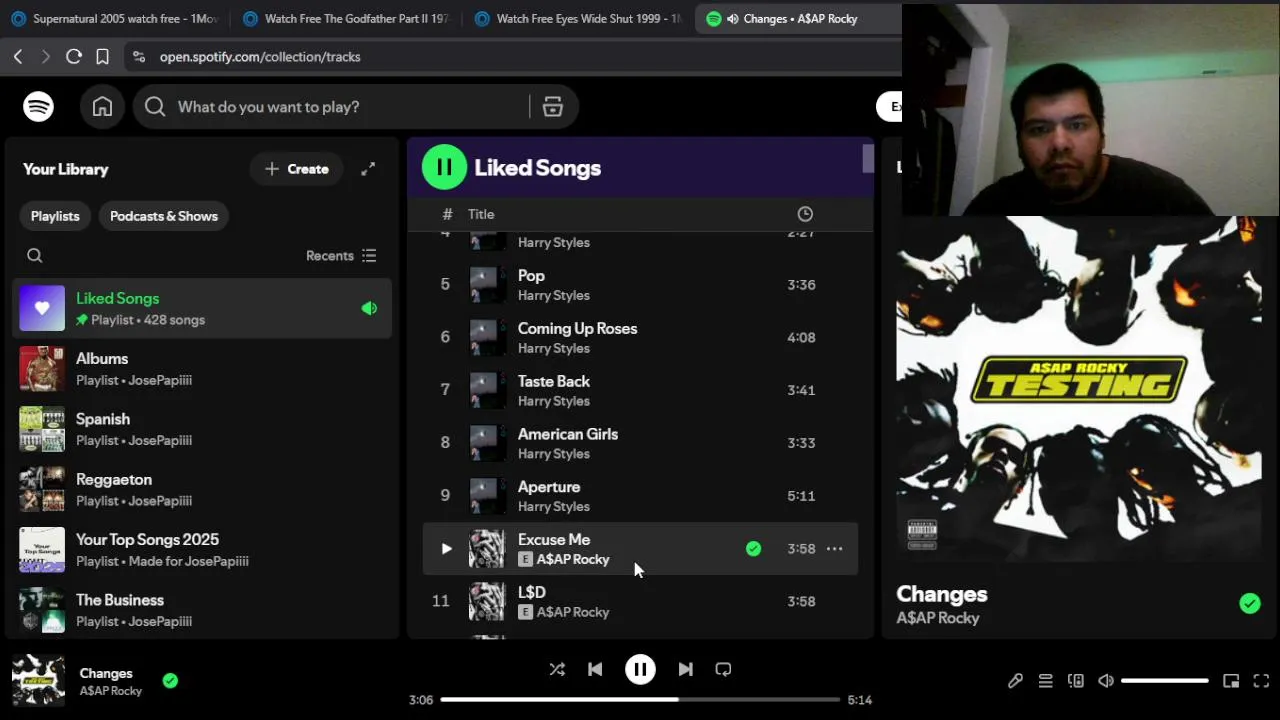1280x720 pixels.
Task: Toggle repeat mode
Action: [723, 670]
